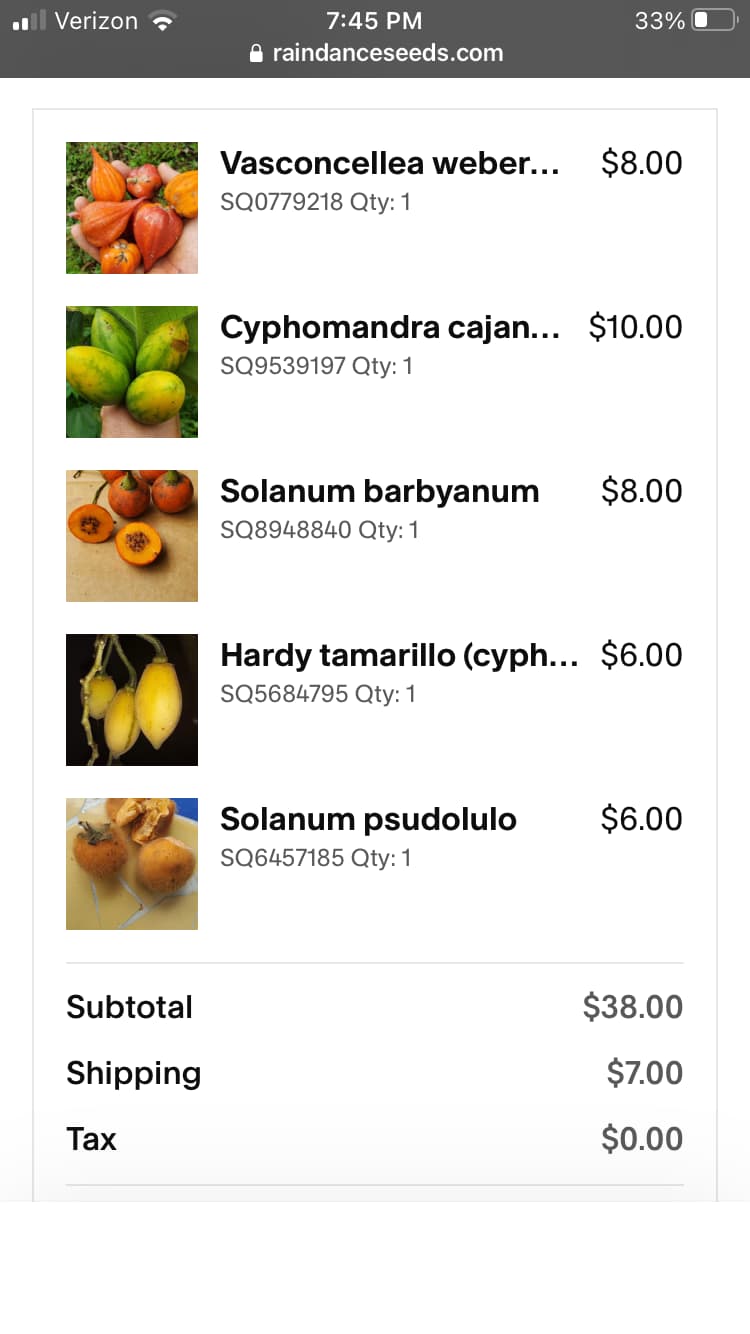Open the Vasconcellea product thumbnail
Image resolution: width=750 pixels, height=1334 pixels.
click(x=132, y=208)
